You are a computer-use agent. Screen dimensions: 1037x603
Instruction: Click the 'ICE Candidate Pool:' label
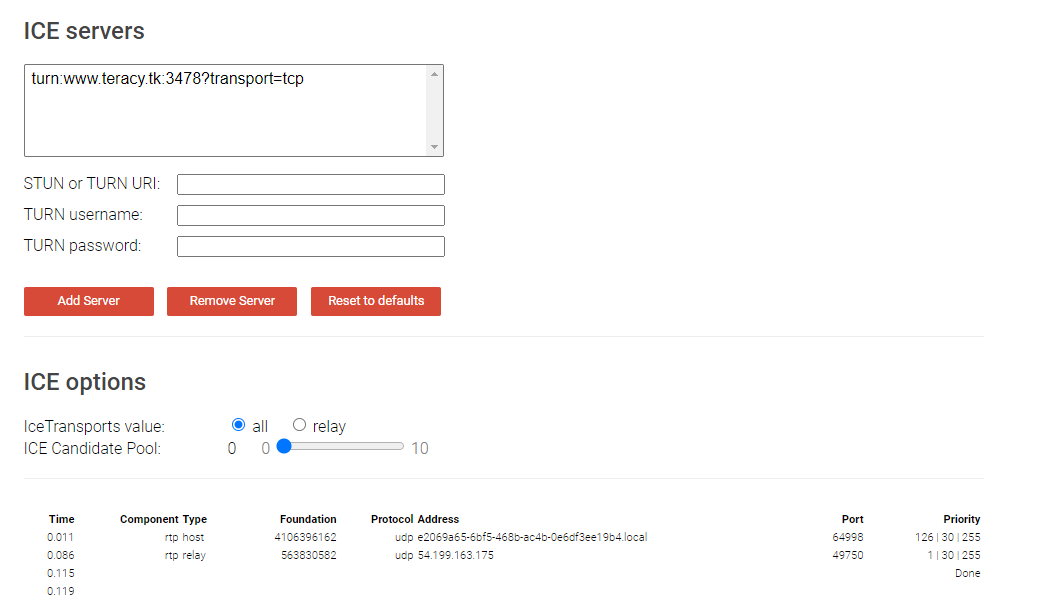(92, 448)
